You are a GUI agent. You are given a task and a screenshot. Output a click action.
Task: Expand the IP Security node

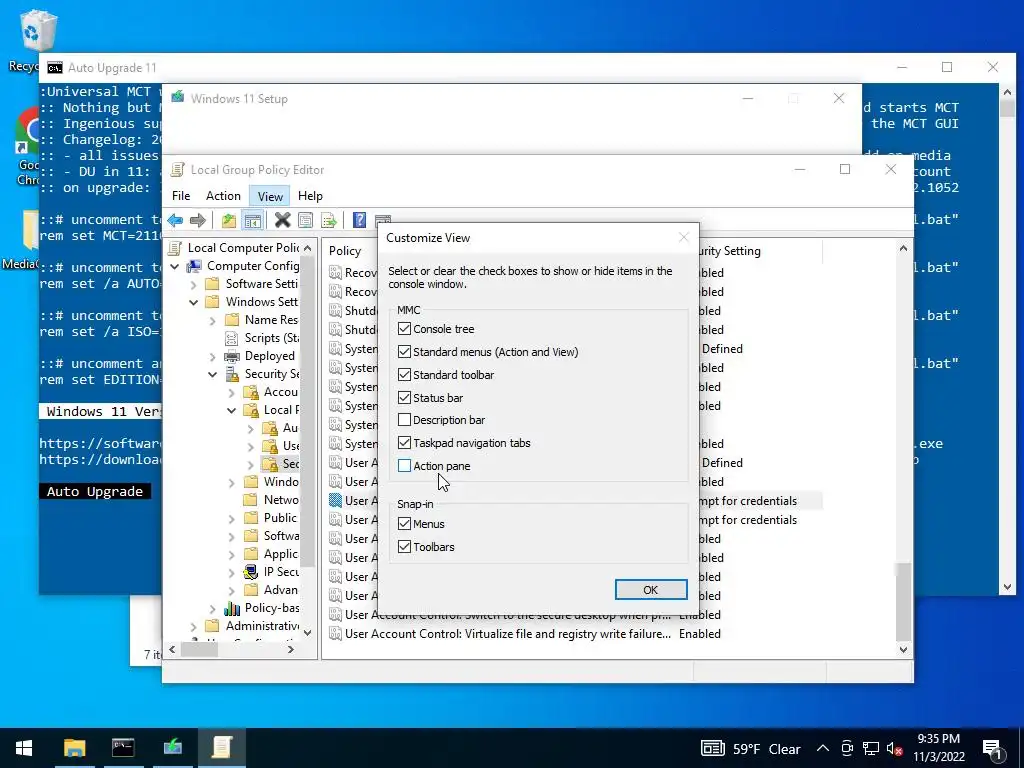point(232,572)
